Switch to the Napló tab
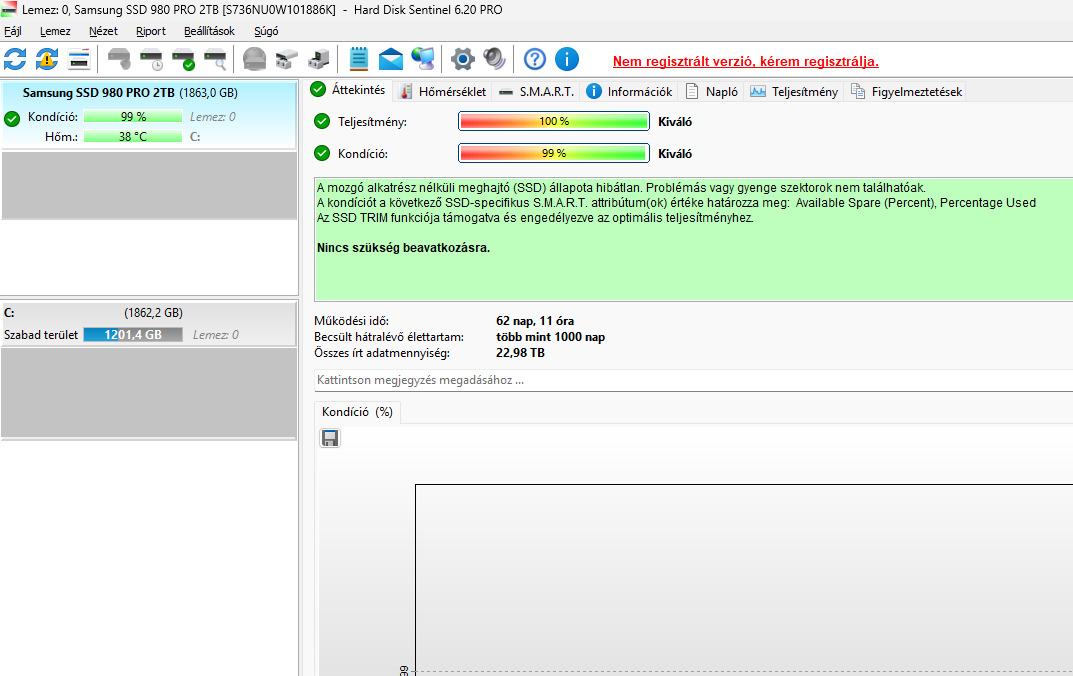This screenshot has height=676, width=1073. (712, 91)
